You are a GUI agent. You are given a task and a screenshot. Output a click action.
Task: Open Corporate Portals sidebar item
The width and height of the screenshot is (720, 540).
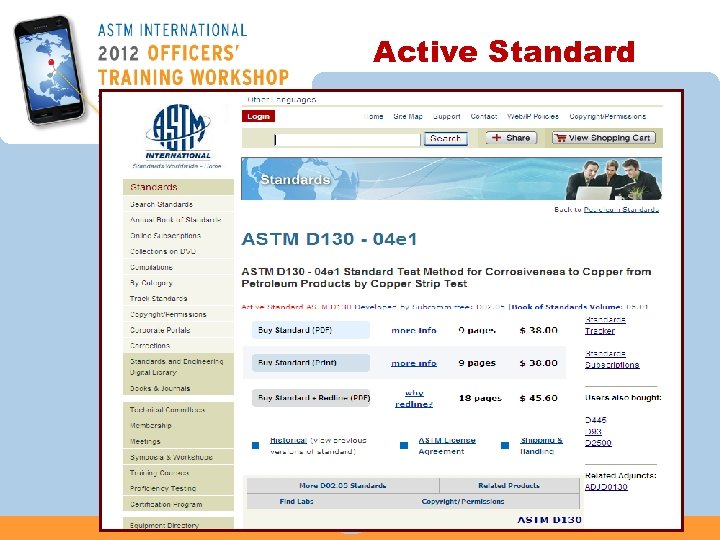coord(160,330)
